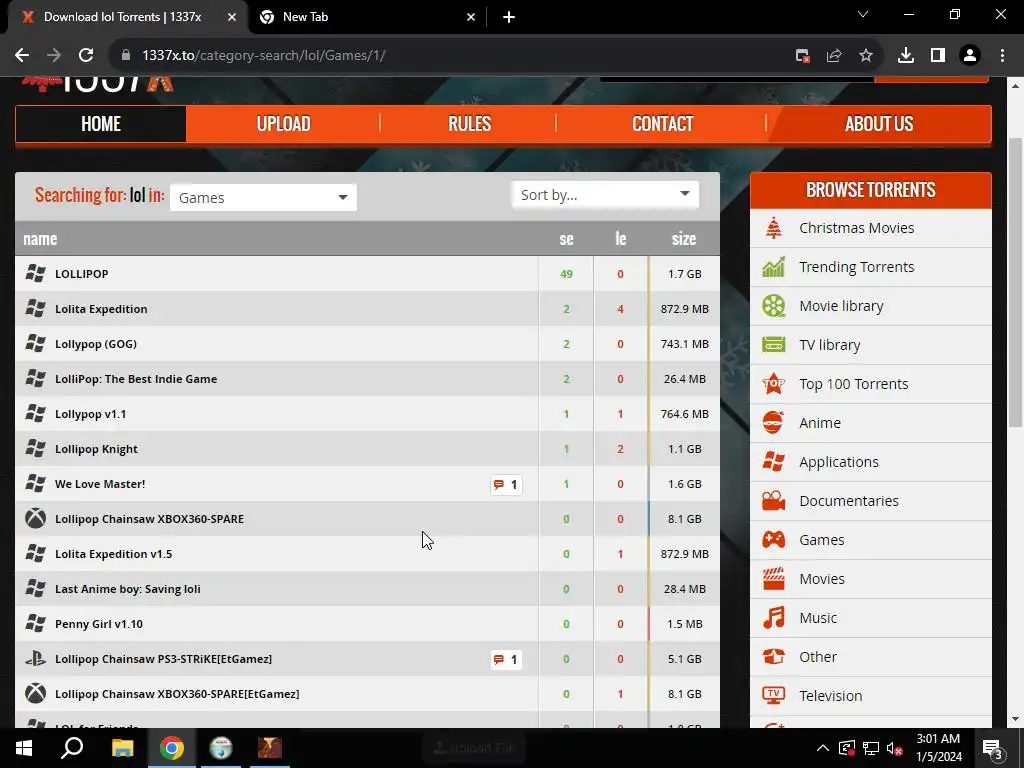
Task: Click the Music note icon
Action: (x=774, y=618)
